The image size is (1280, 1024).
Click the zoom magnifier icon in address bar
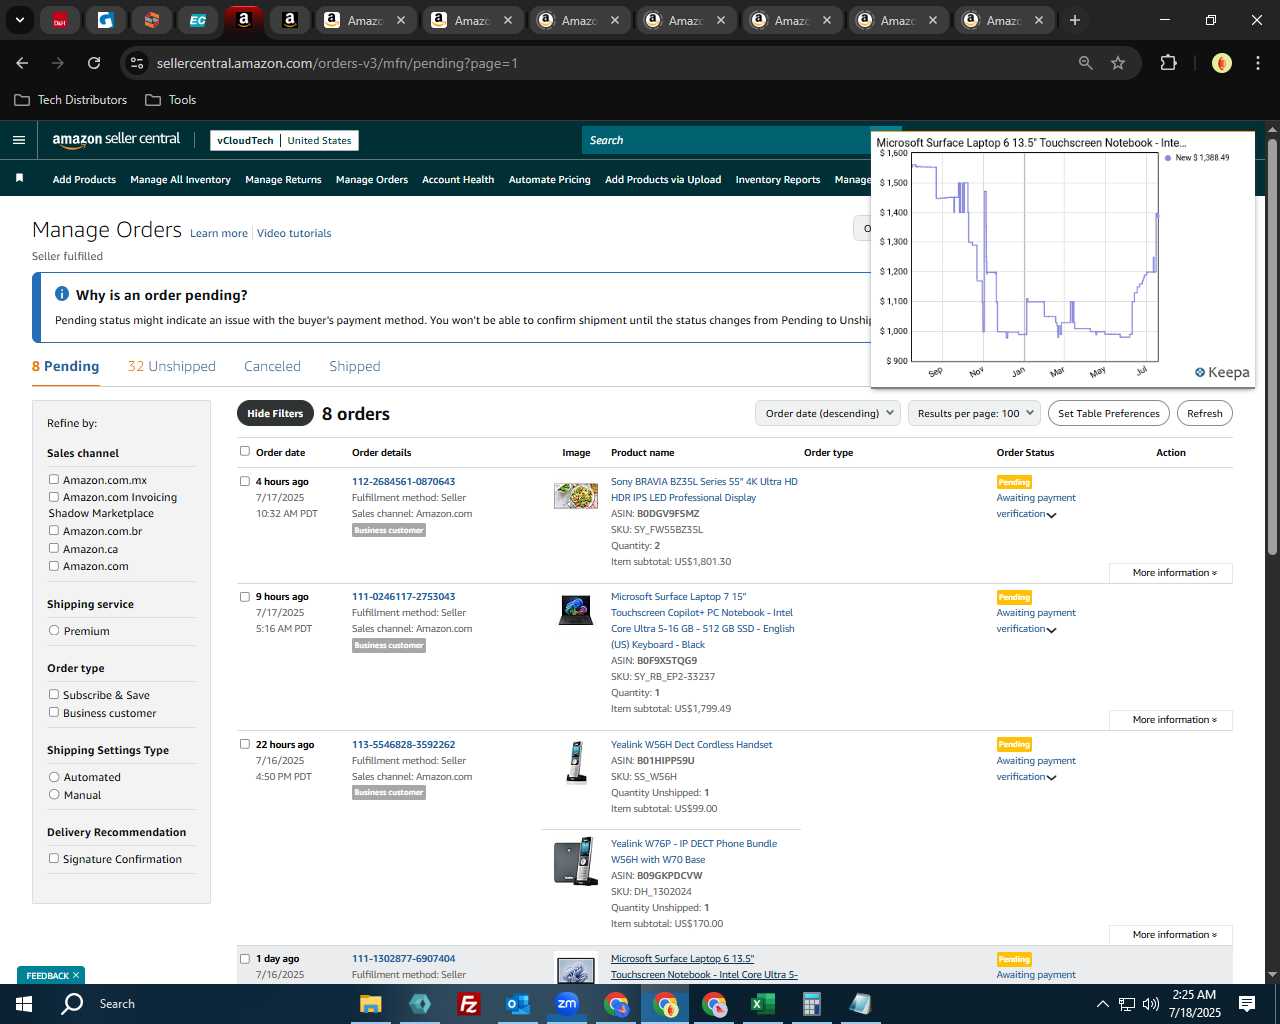(1086, 63)
